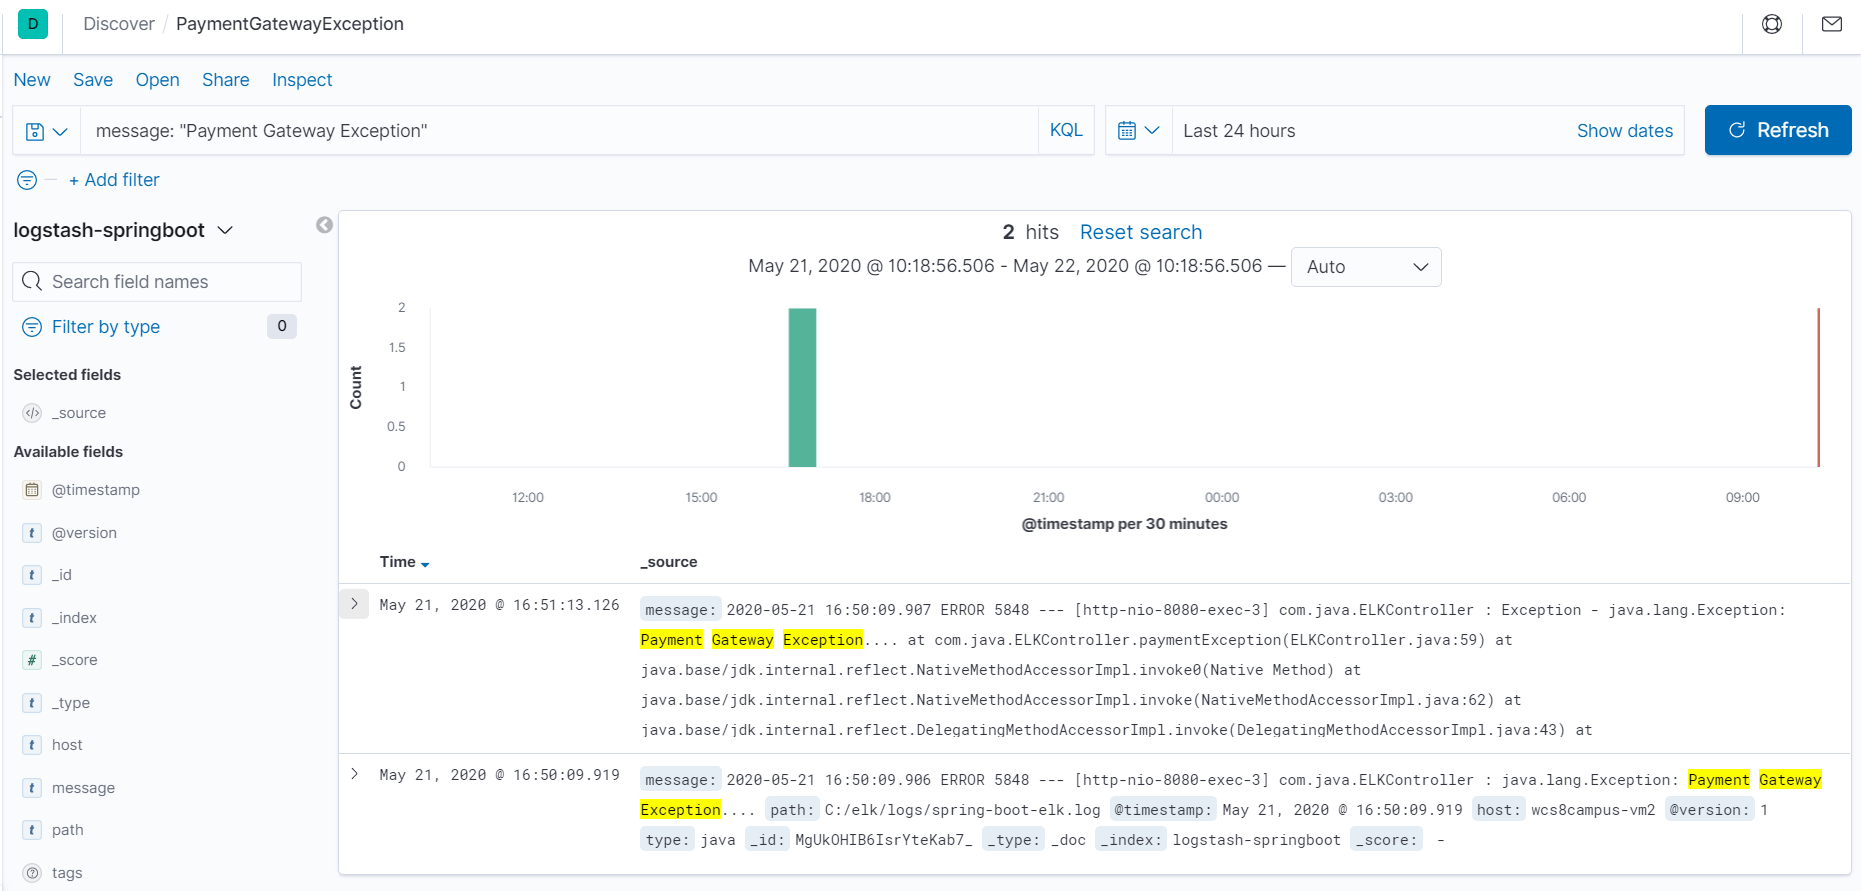Click Reset search link

pyautogui.click(x=1141, y=232)
